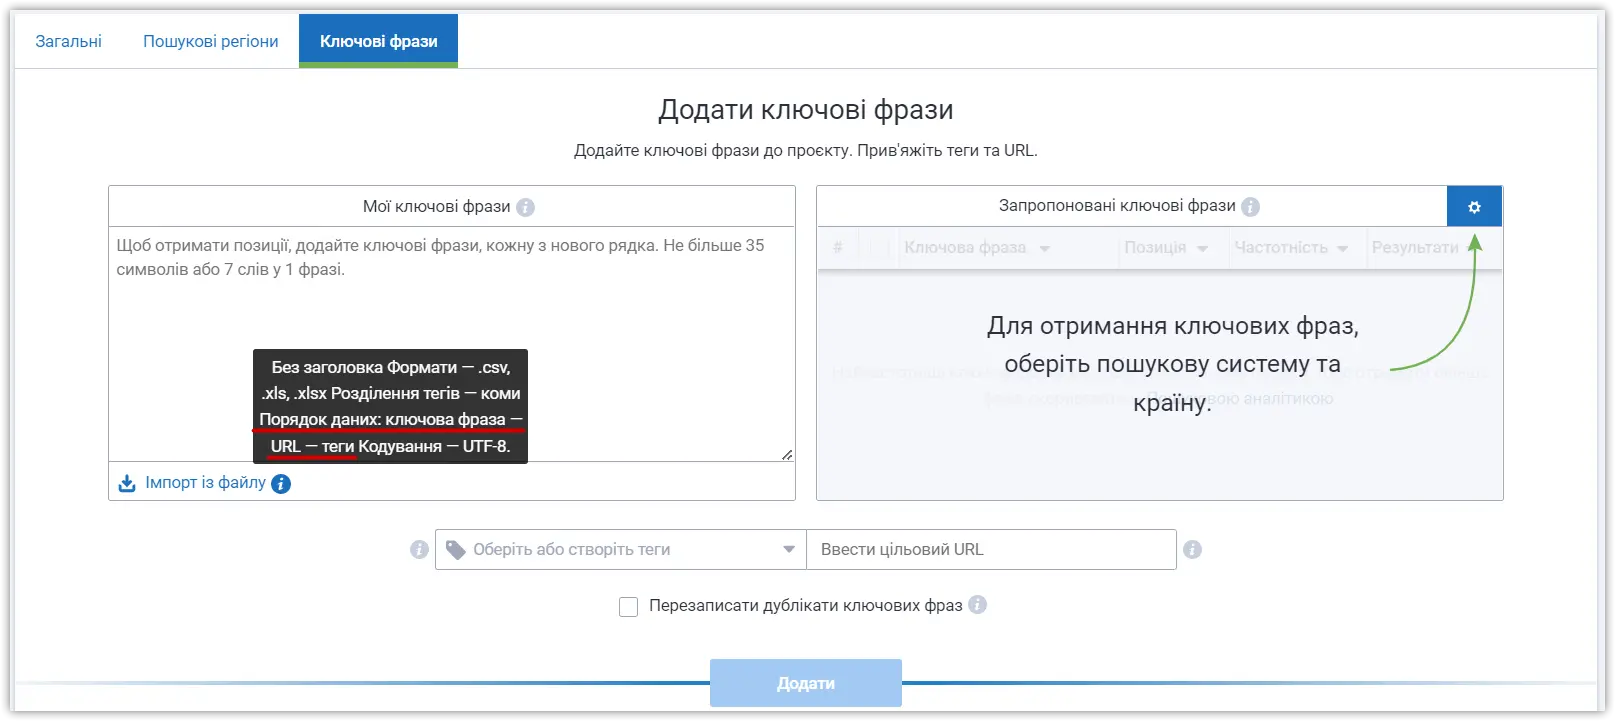
Task: Click the Ввести цільовий URL field
Action: [991, 549]
